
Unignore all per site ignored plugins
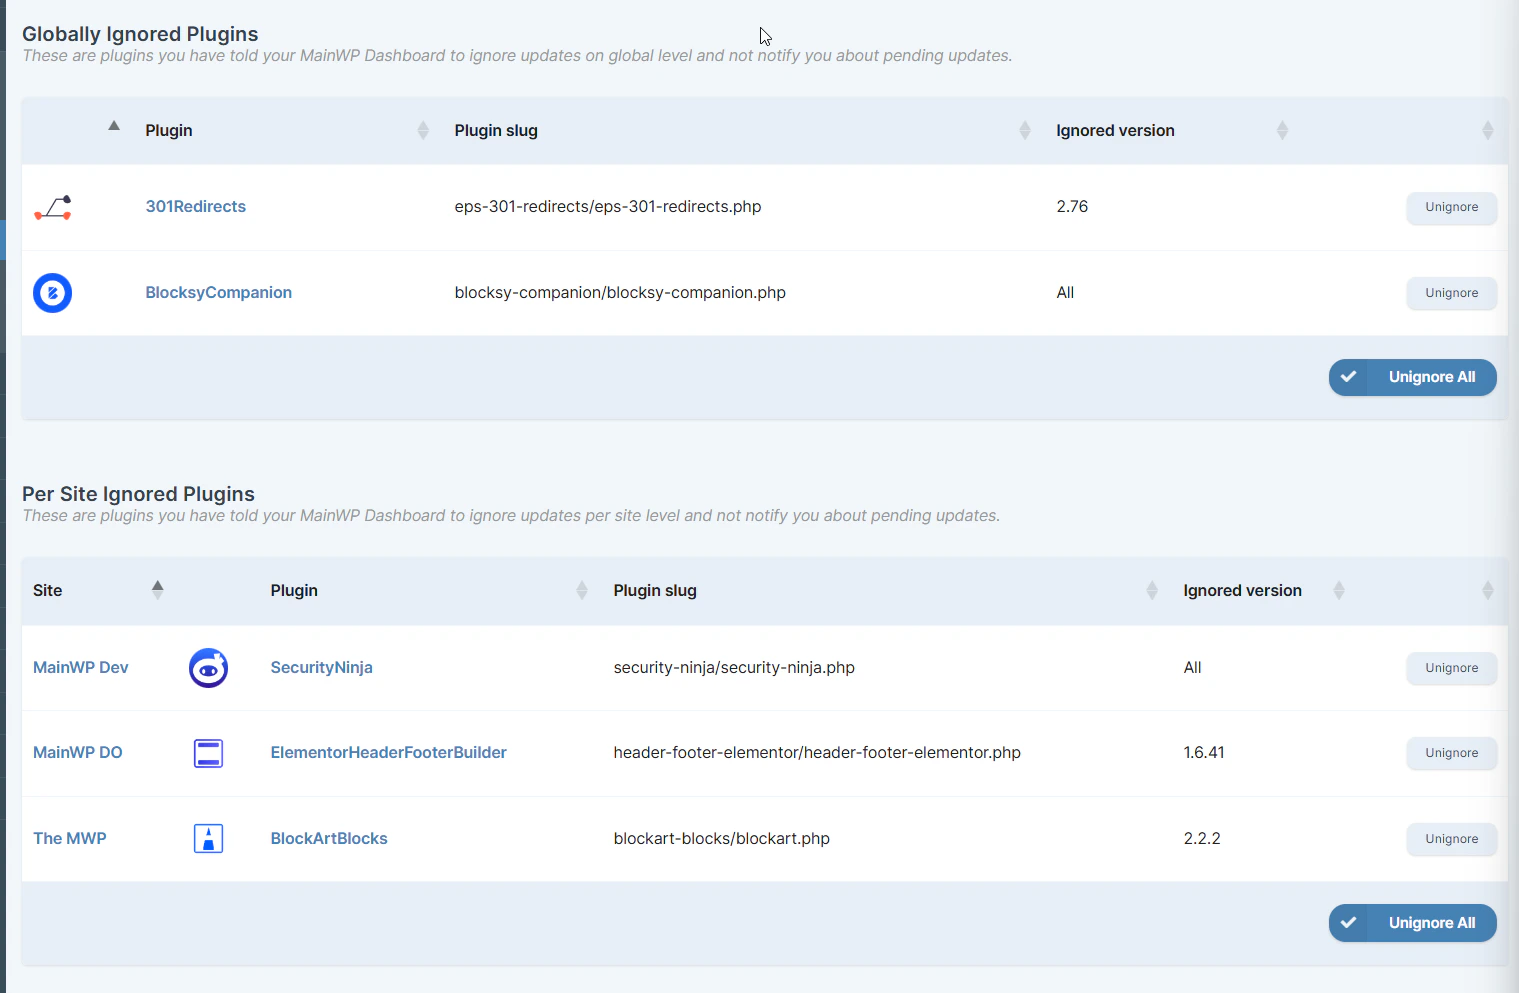[1412, 923]
